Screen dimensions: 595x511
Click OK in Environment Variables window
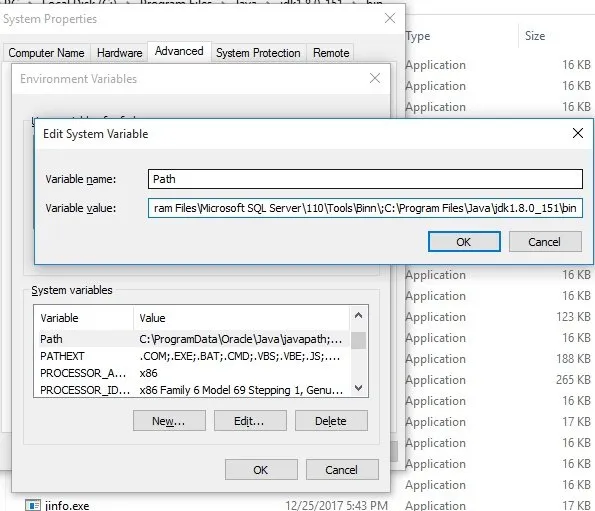pyautogui.click(x=261, y=470)
